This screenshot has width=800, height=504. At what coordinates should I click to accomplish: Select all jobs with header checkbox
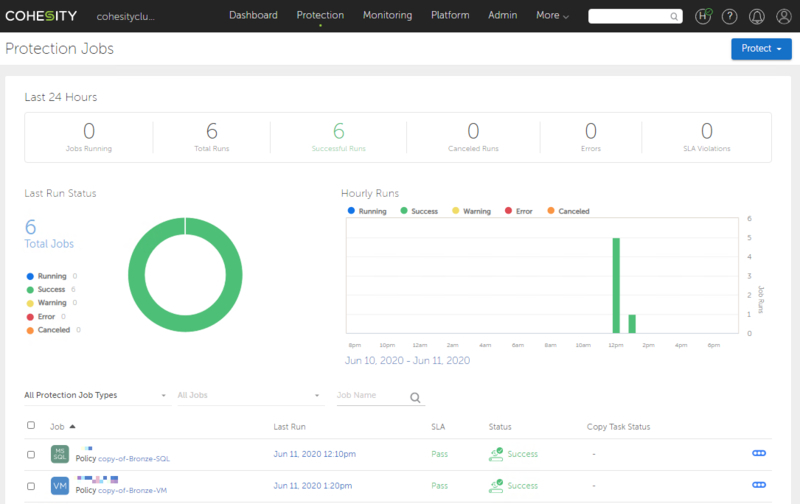pos(31,425)
